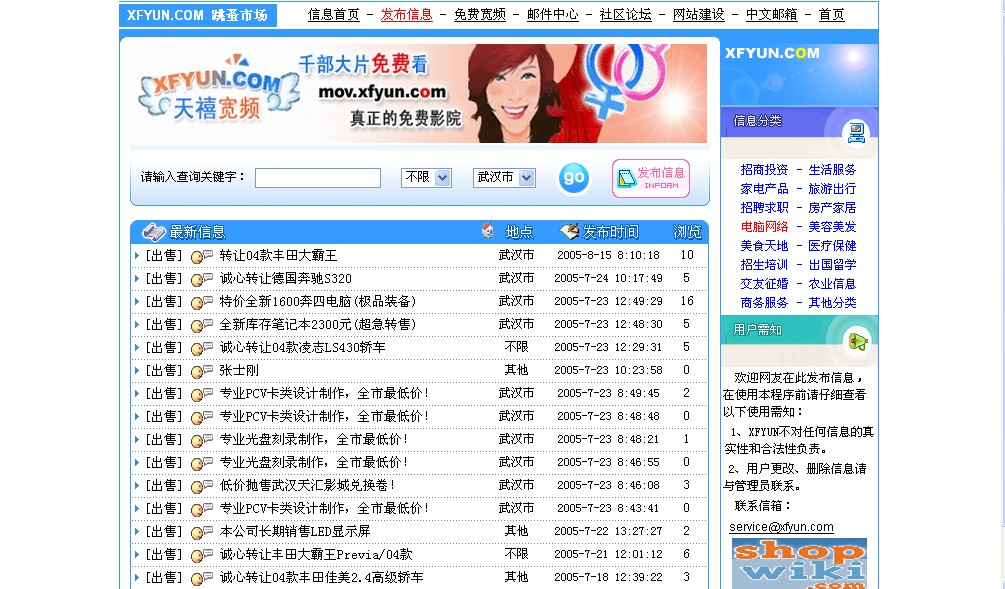Open the 不限 category dropdown
Viewport: 1005px width, 589px height.
click(x=426, y=178)
